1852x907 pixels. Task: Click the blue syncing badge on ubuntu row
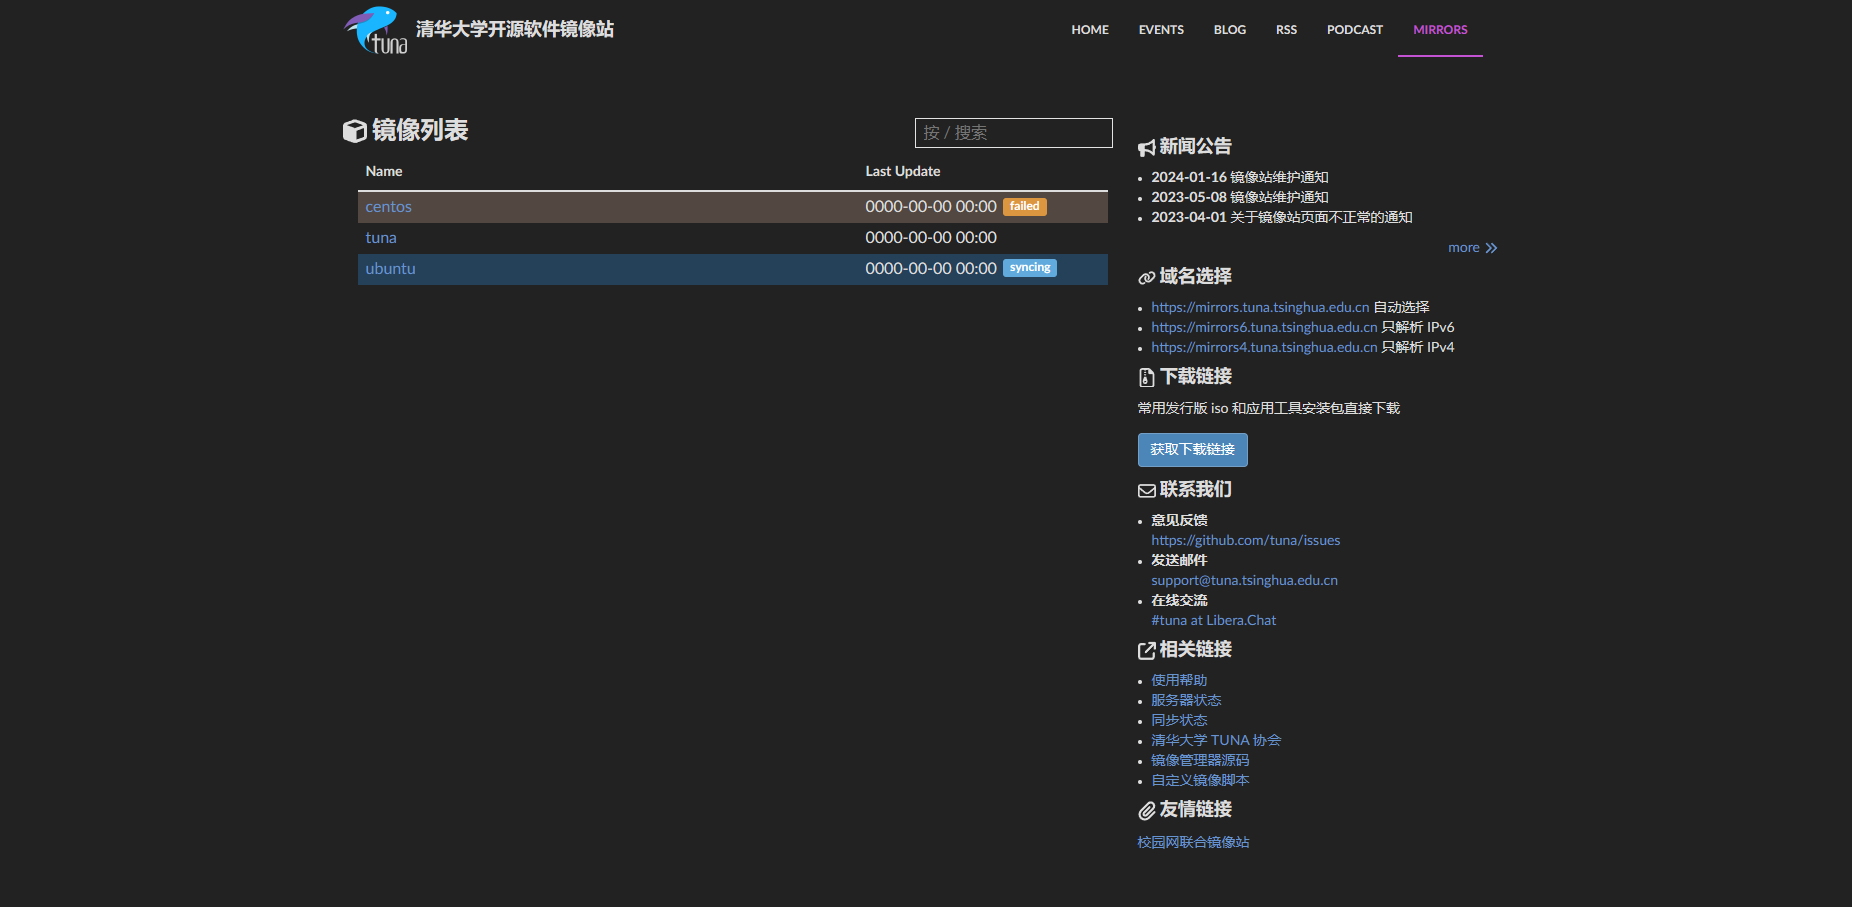[1029, 267]
